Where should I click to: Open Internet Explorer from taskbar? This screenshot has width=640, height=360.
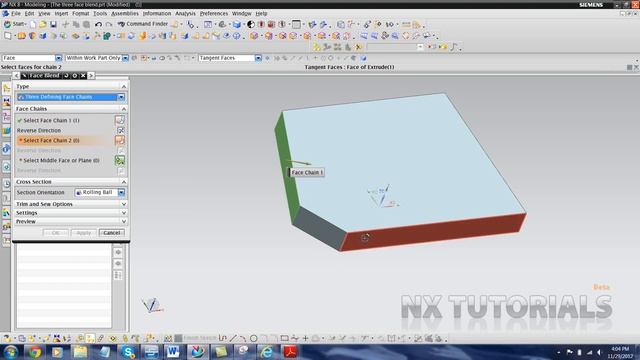pos(267,352)
